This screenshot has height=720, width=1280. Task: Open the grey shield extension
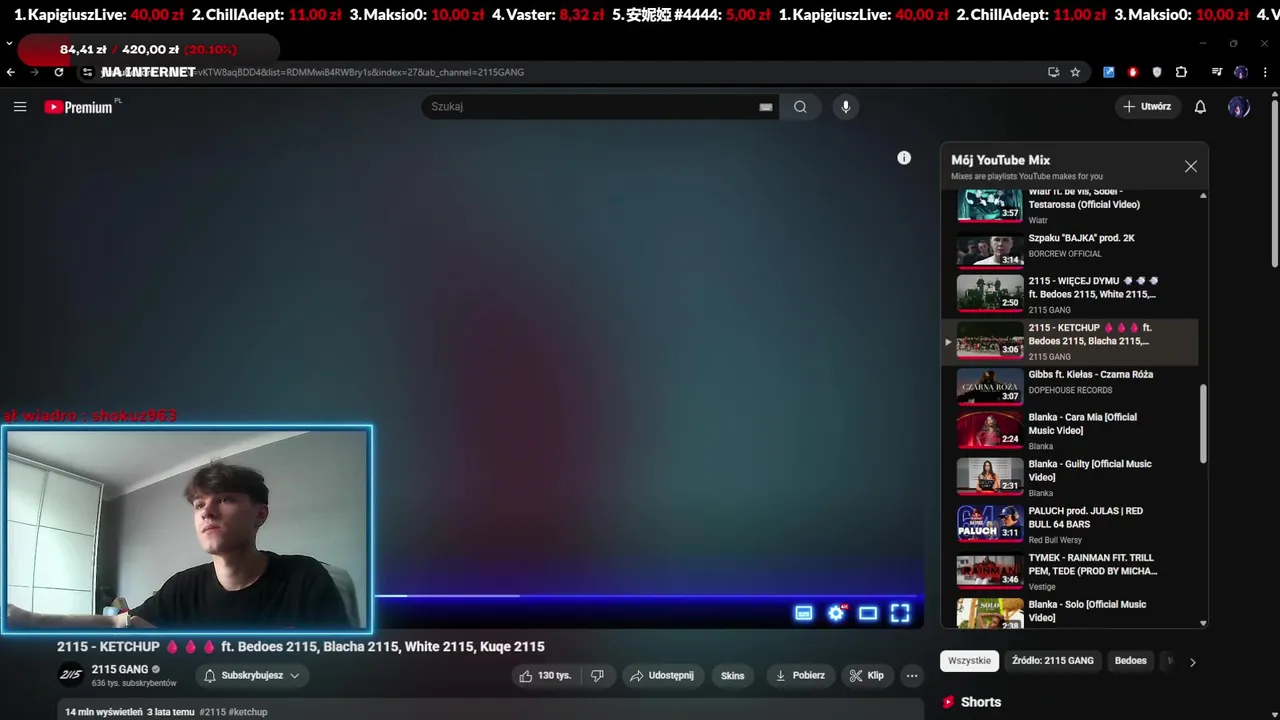[x=1157, y=72]
